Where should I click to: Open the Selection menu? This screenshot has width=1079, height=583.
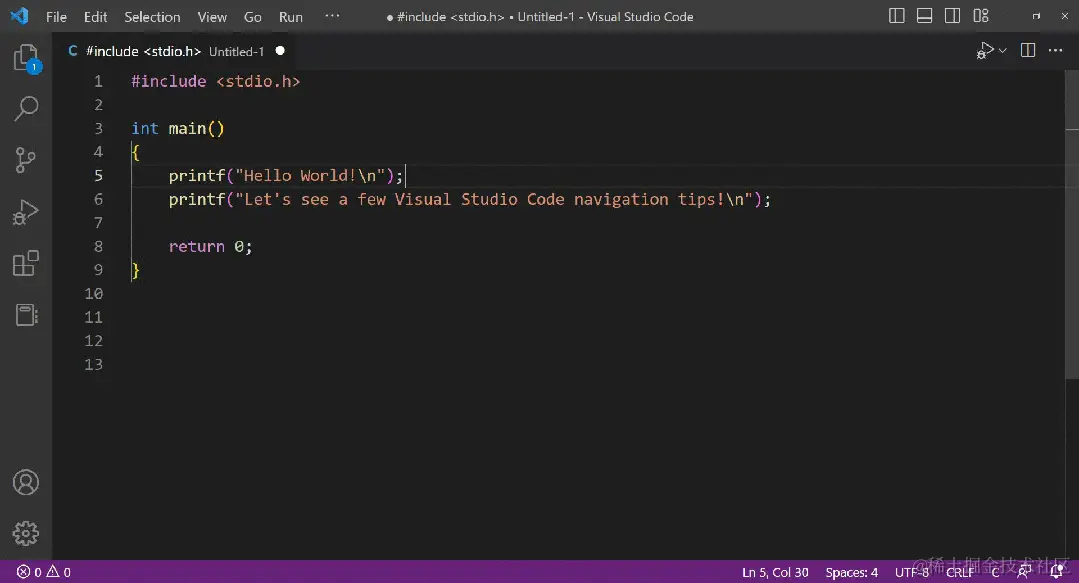[x=152, y=17]
